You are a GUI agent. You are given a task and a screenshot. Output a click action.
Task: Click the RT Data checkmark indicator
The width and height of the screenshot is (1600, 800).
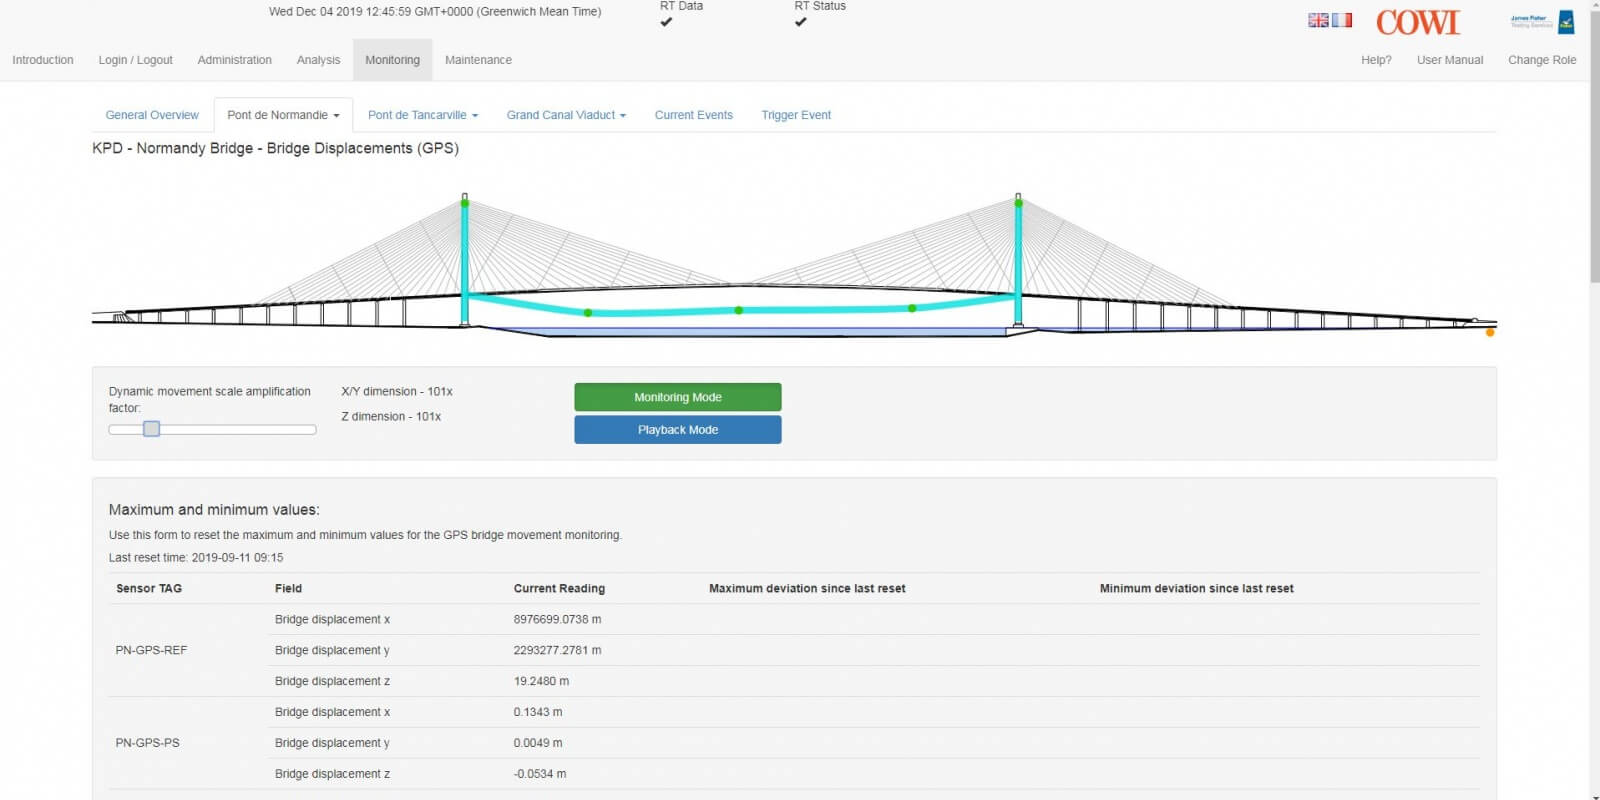pos(666,22)
